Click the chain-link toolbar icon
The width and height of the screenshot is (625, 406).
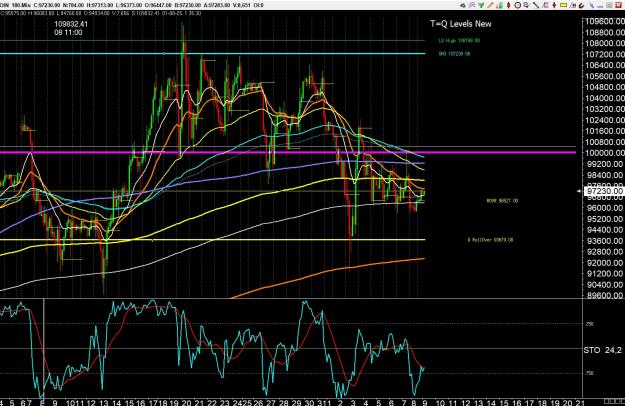coord(472,5)
